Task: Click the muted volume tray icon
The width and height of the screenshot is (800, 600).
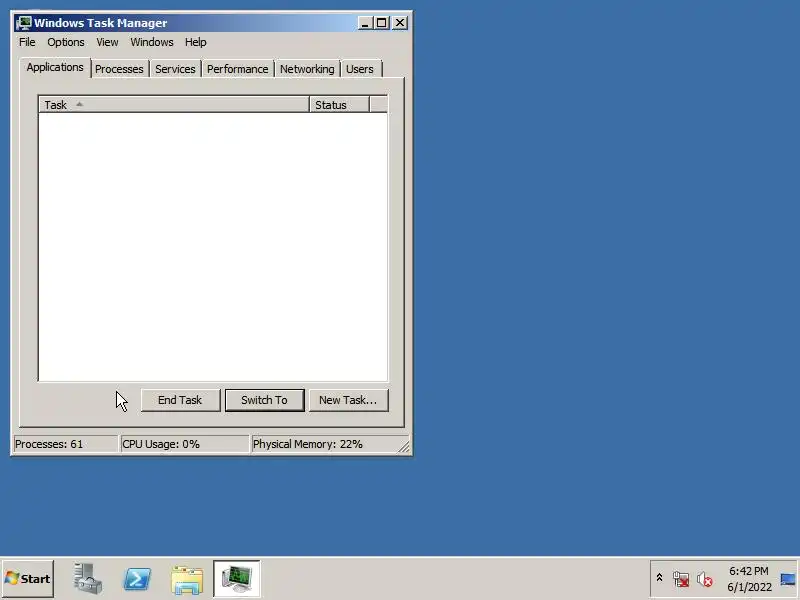Action: (x=705, y=579)
